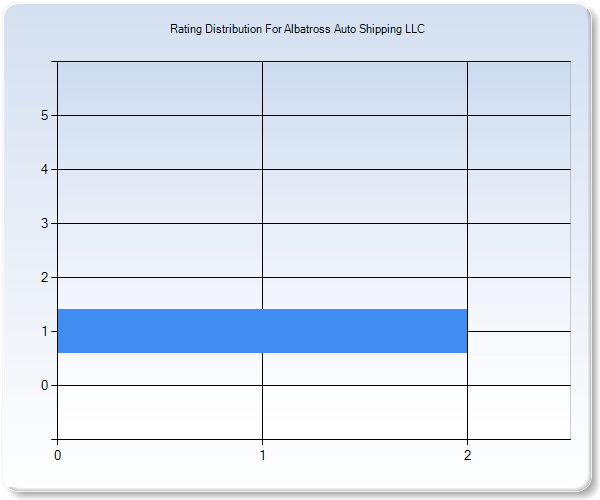The image size is (600, 500).
Task: Click the blue bar at rating 1
Action: pyautogui.click(x=262, y=331)
